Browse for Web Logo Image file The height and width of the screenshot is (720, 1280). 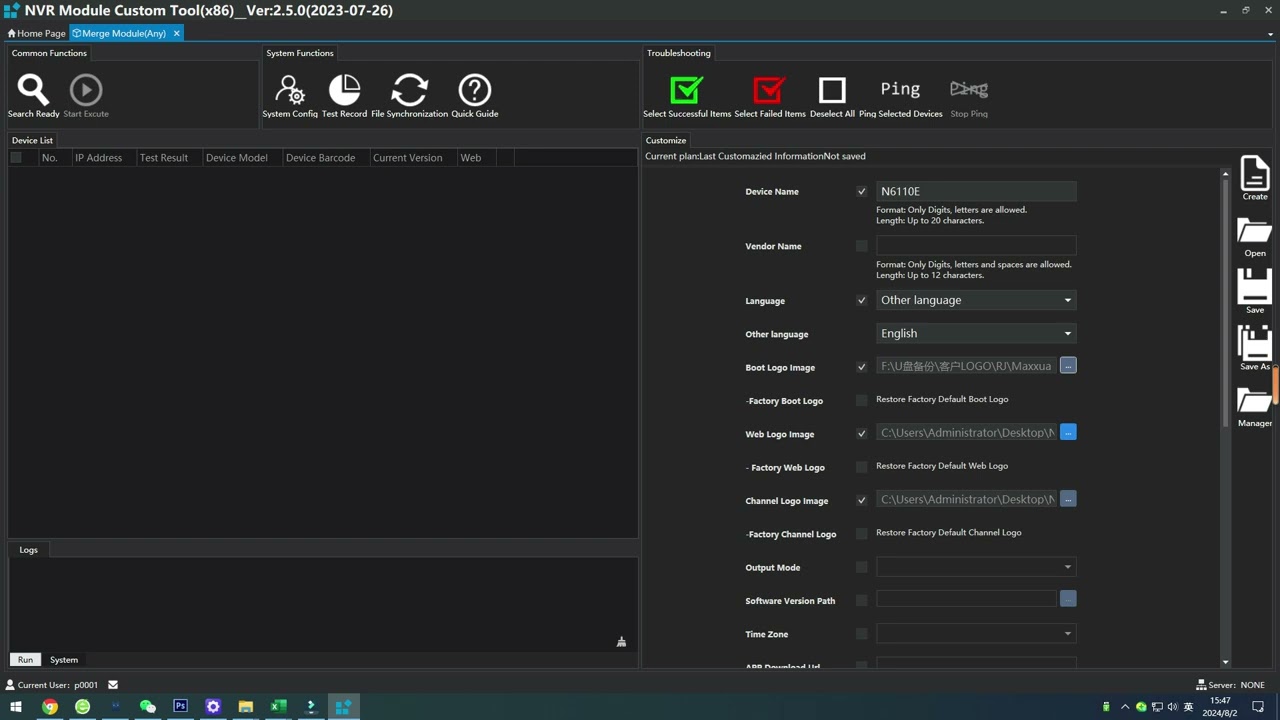tap(1068, 433)
